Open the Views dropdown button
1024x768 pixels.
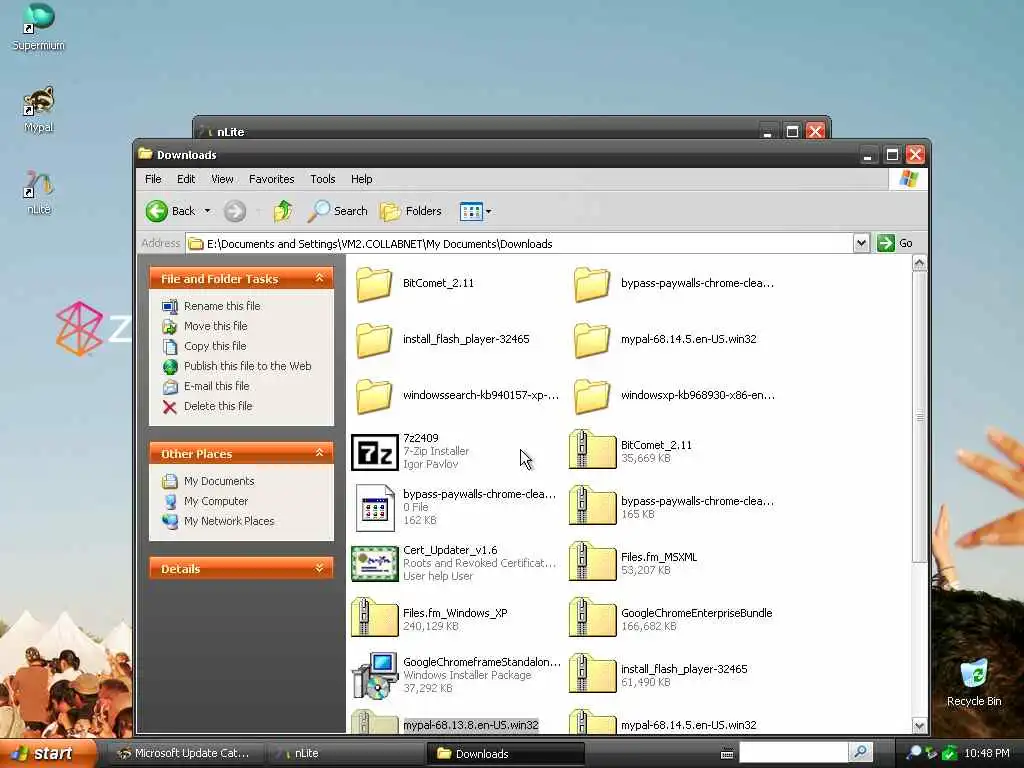coord(475,211)
